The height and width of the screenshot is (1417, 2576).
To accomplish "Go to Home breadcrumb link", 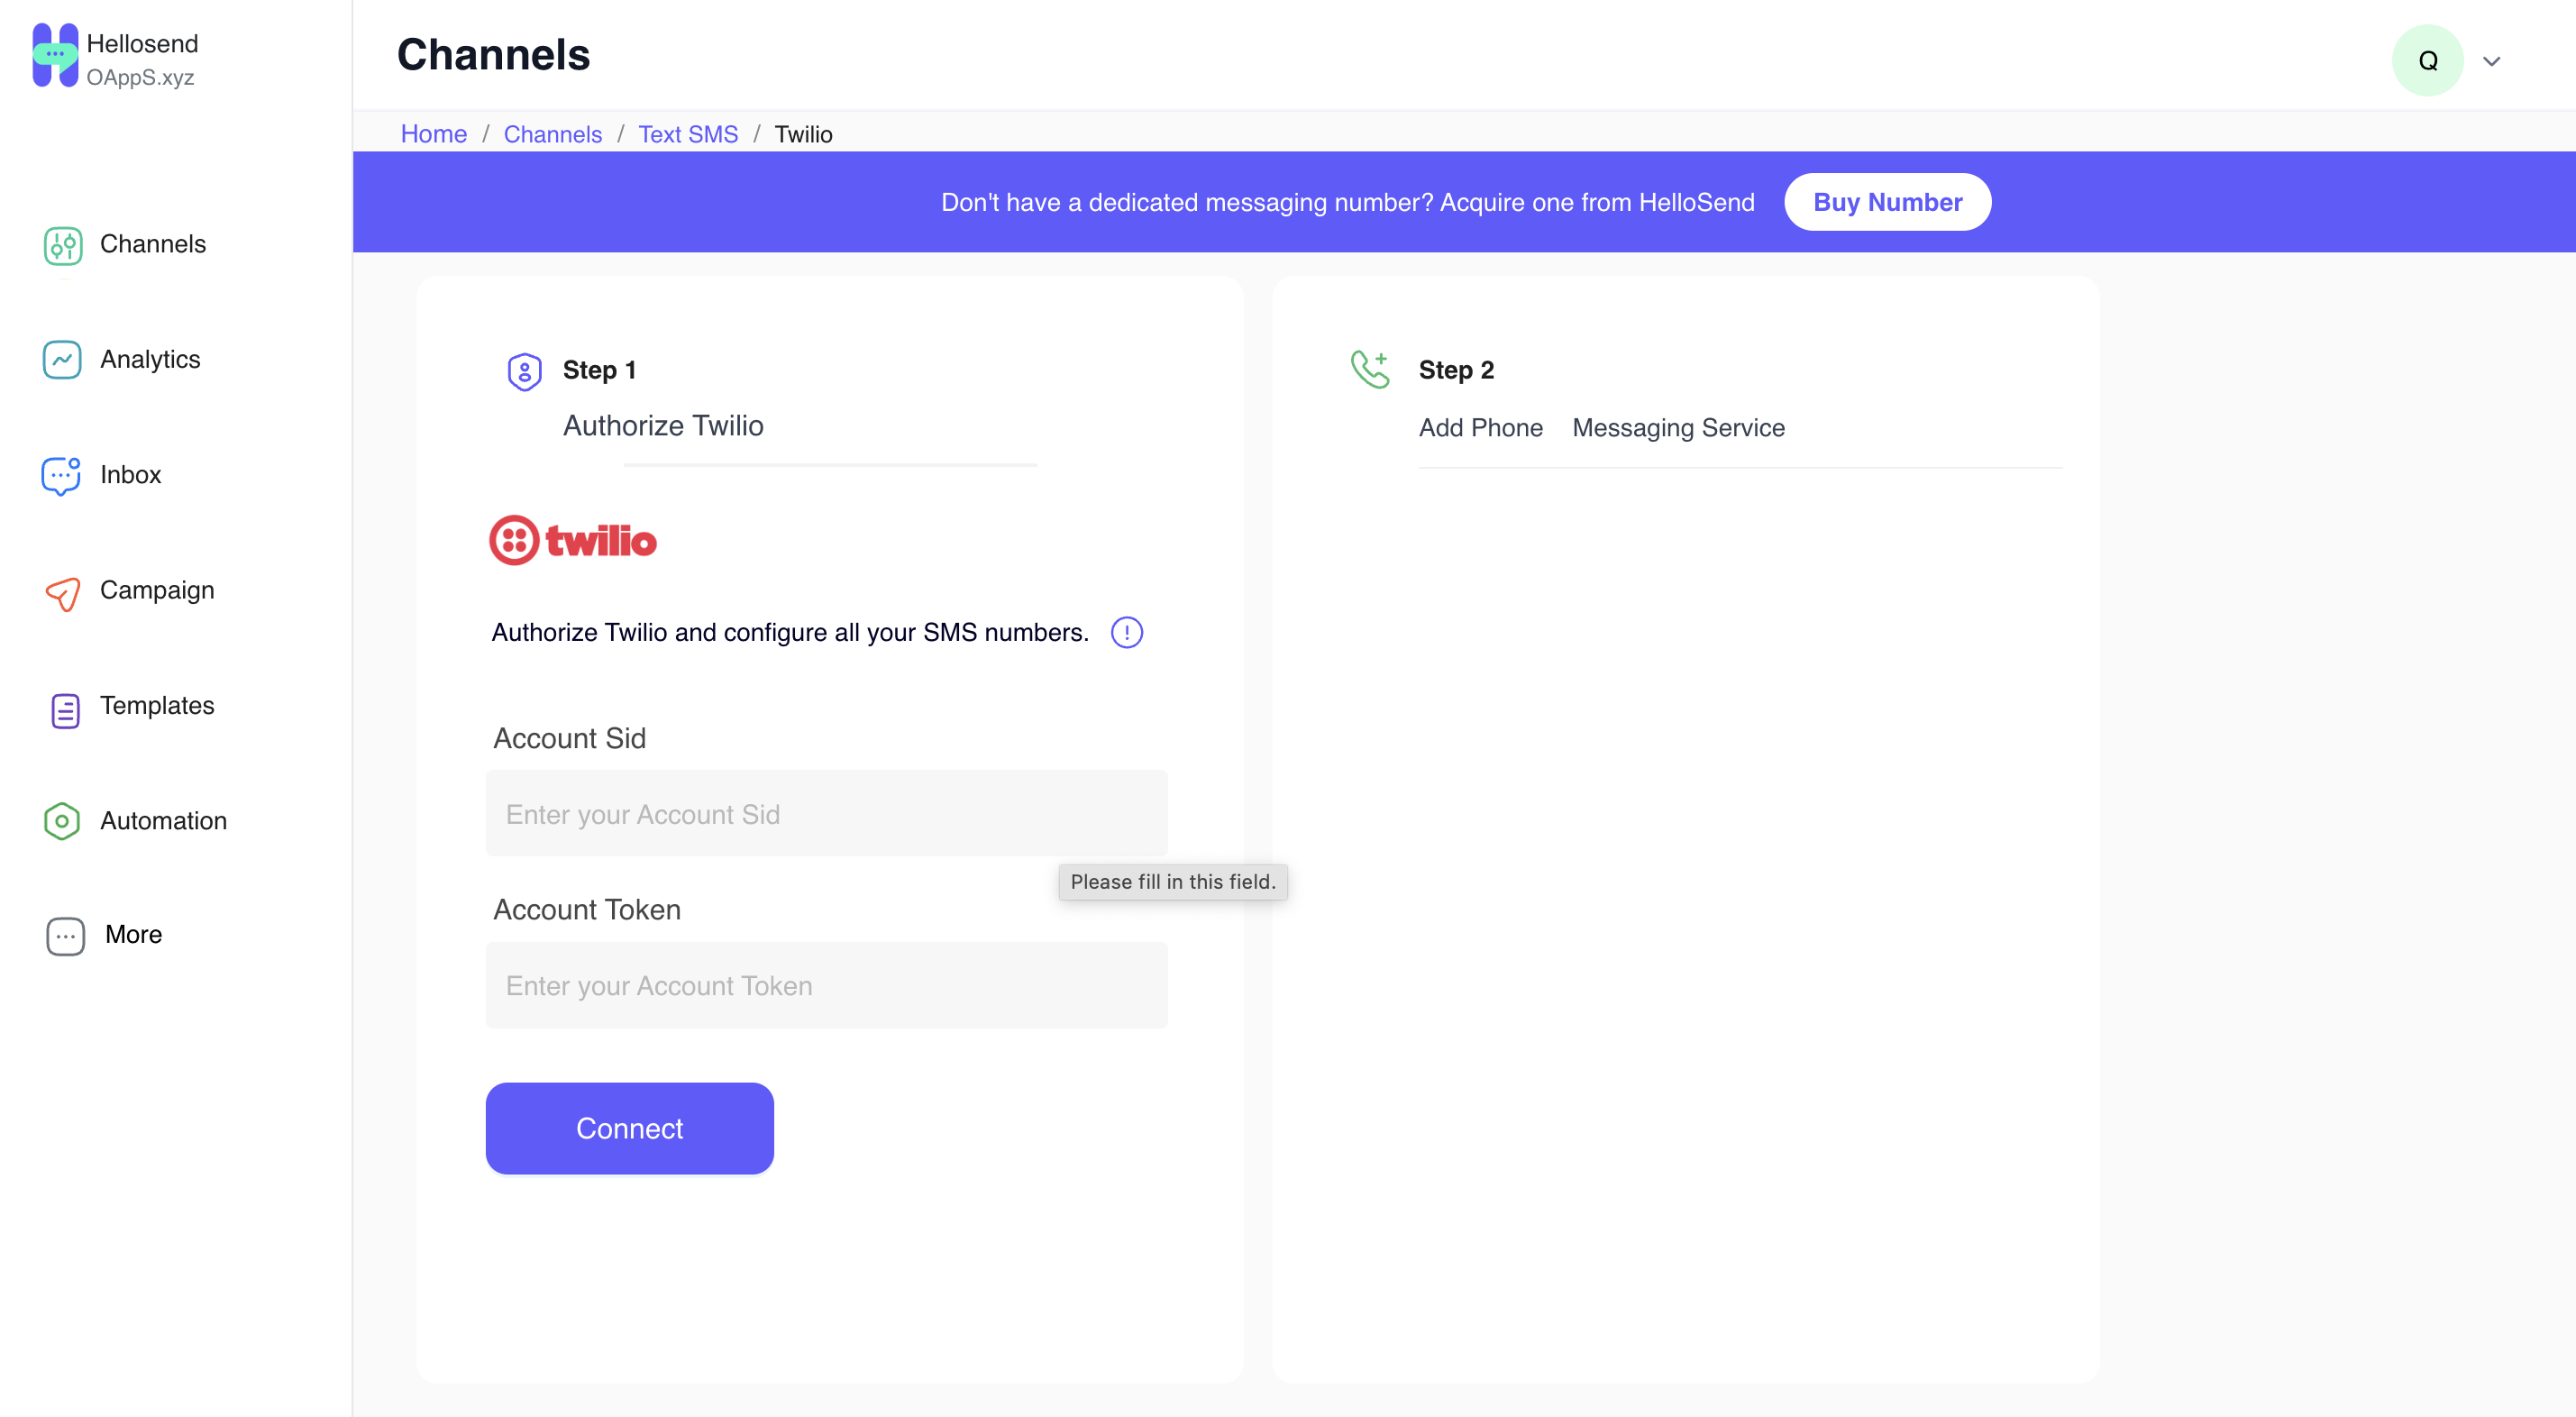I will click(433, 134).
